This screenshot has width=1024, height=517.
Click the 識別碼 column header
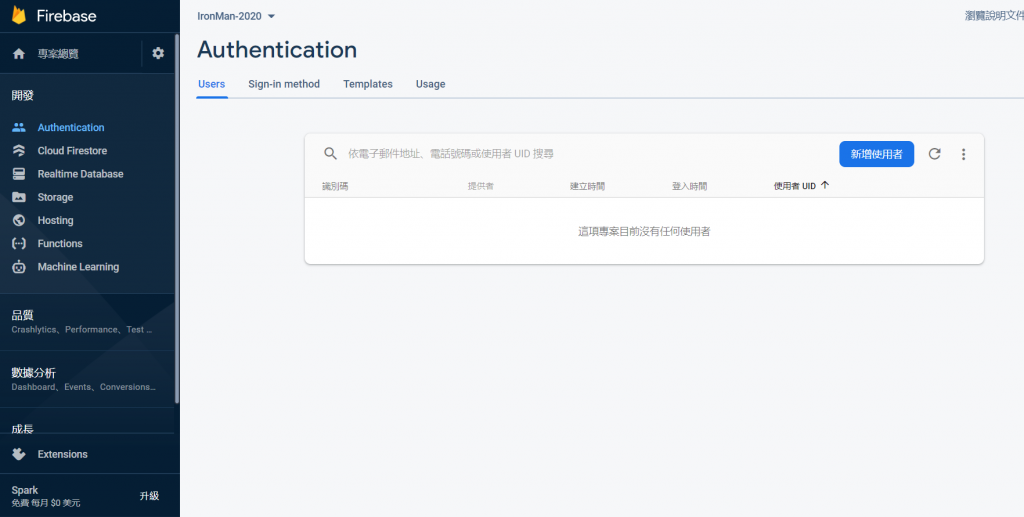tap(335, 186)
